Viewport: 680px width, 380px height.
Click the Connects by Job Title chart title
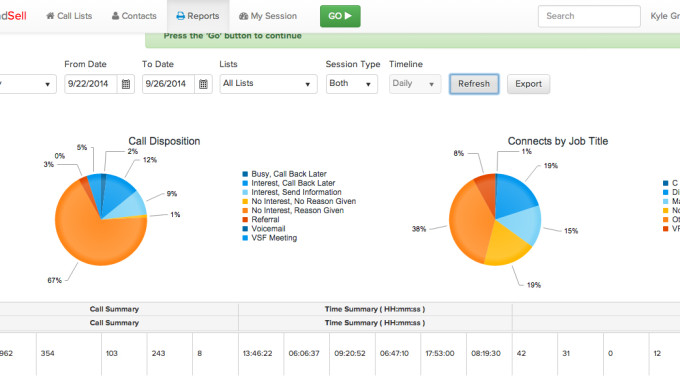(x=558, y=141)
